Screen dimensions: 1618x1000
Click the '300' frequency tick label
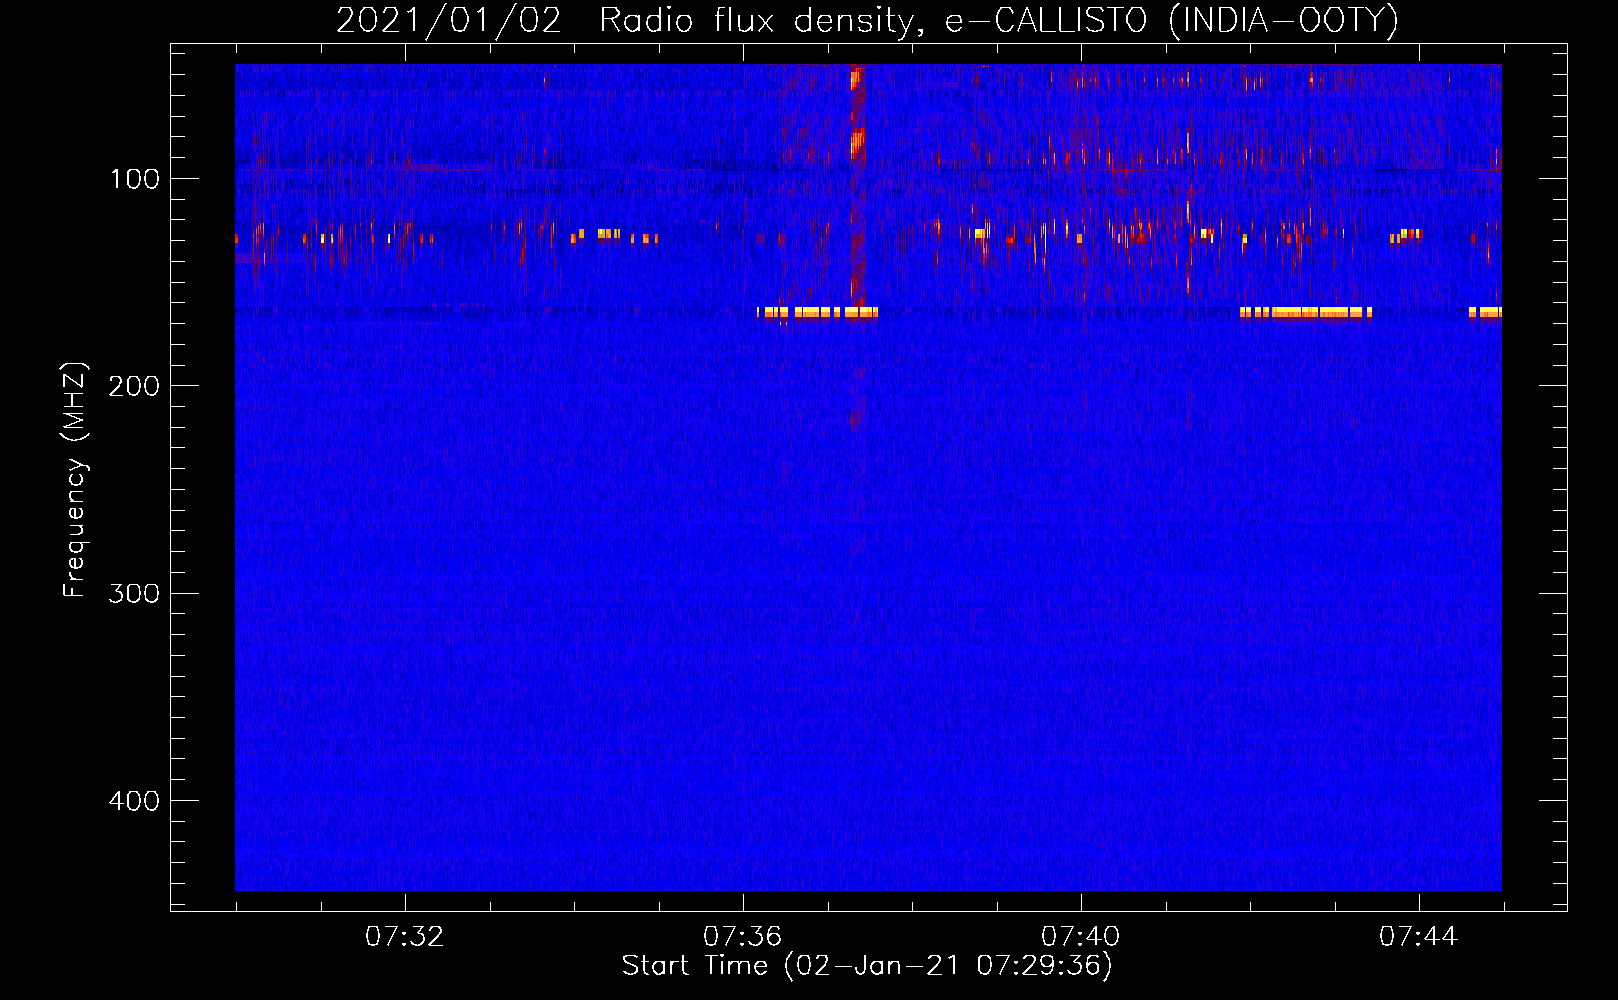coord(133,593)
